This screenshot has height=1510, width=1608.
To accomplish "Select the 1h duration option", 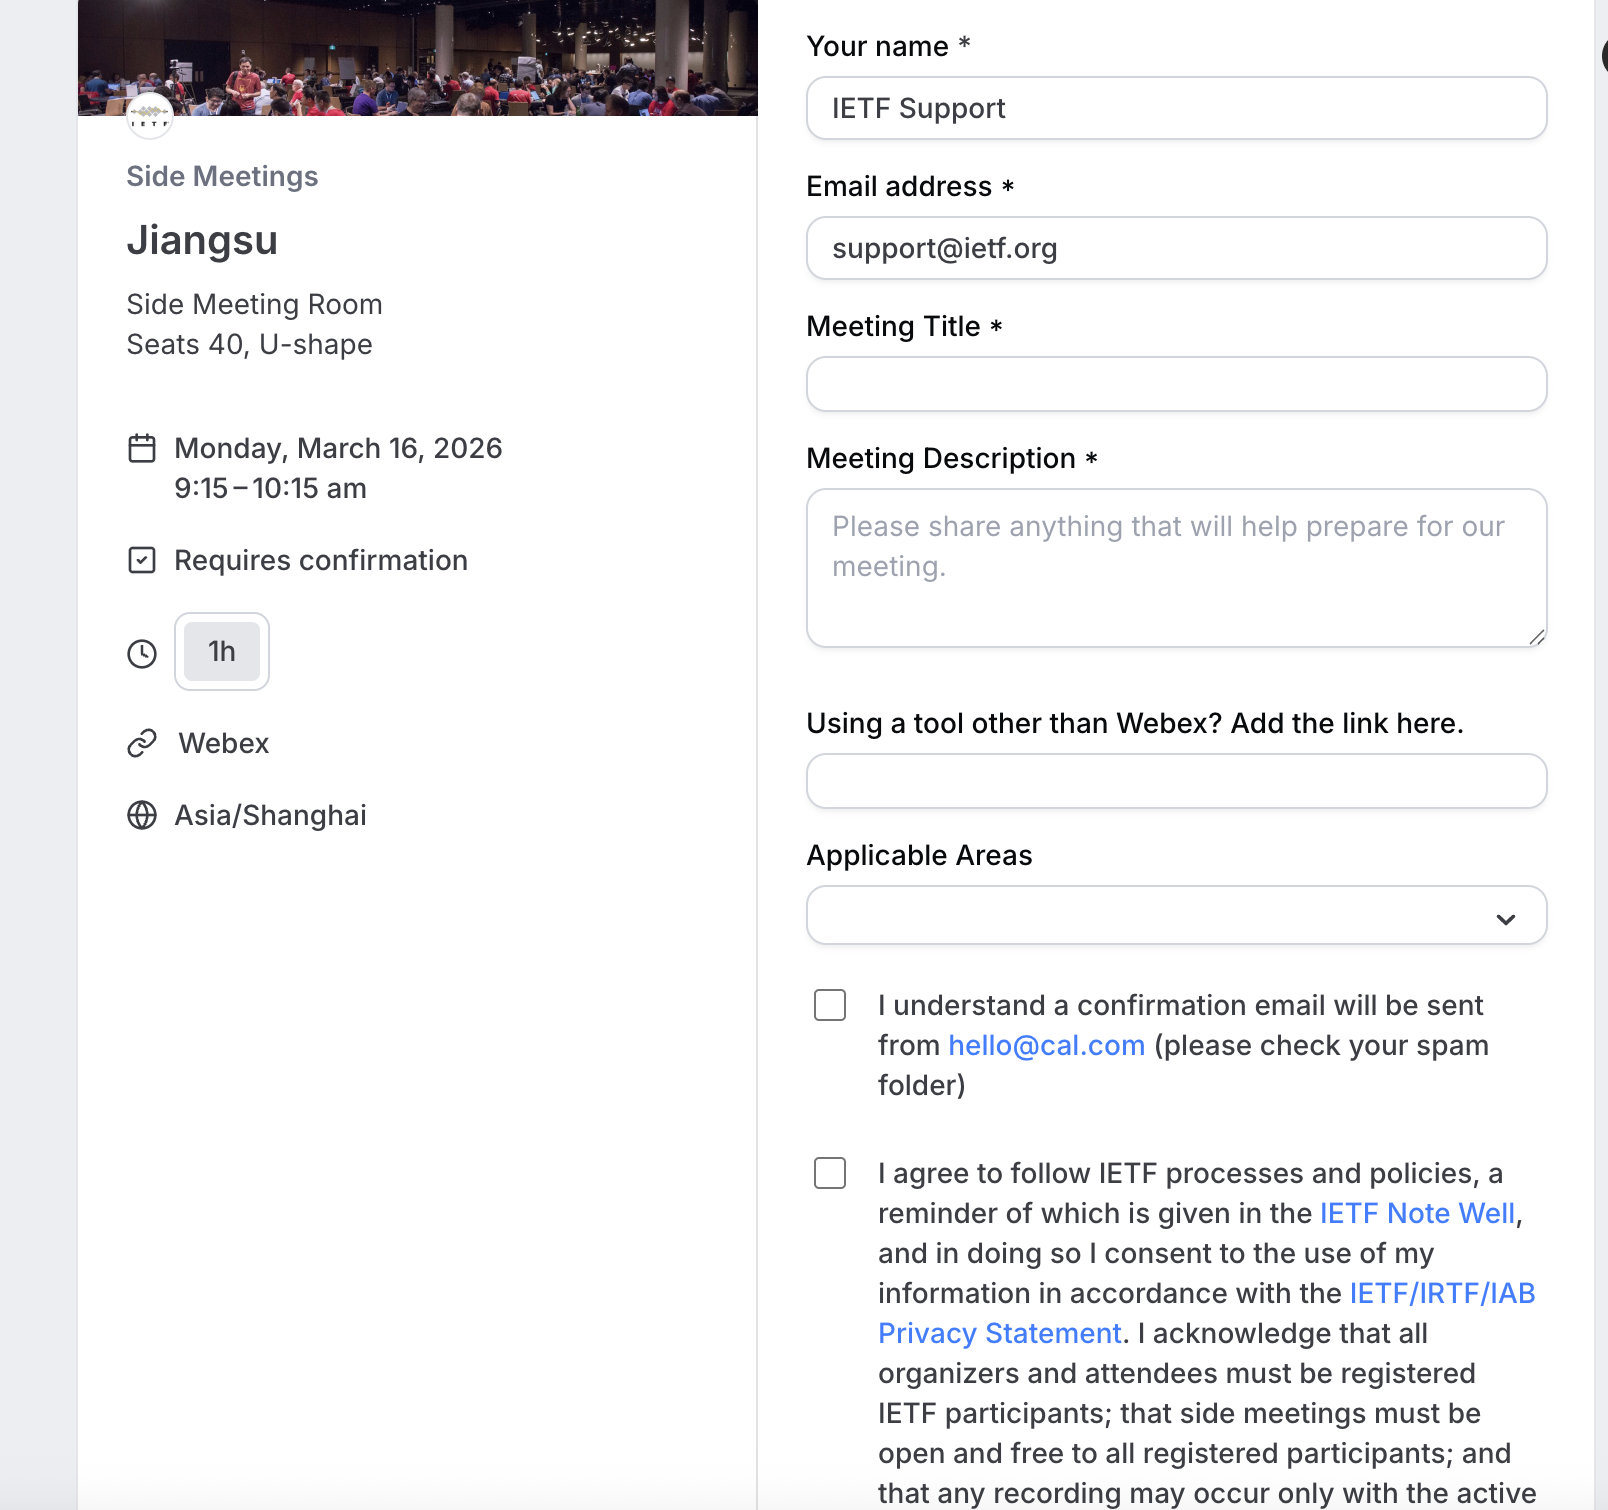I will pos(222,652).
